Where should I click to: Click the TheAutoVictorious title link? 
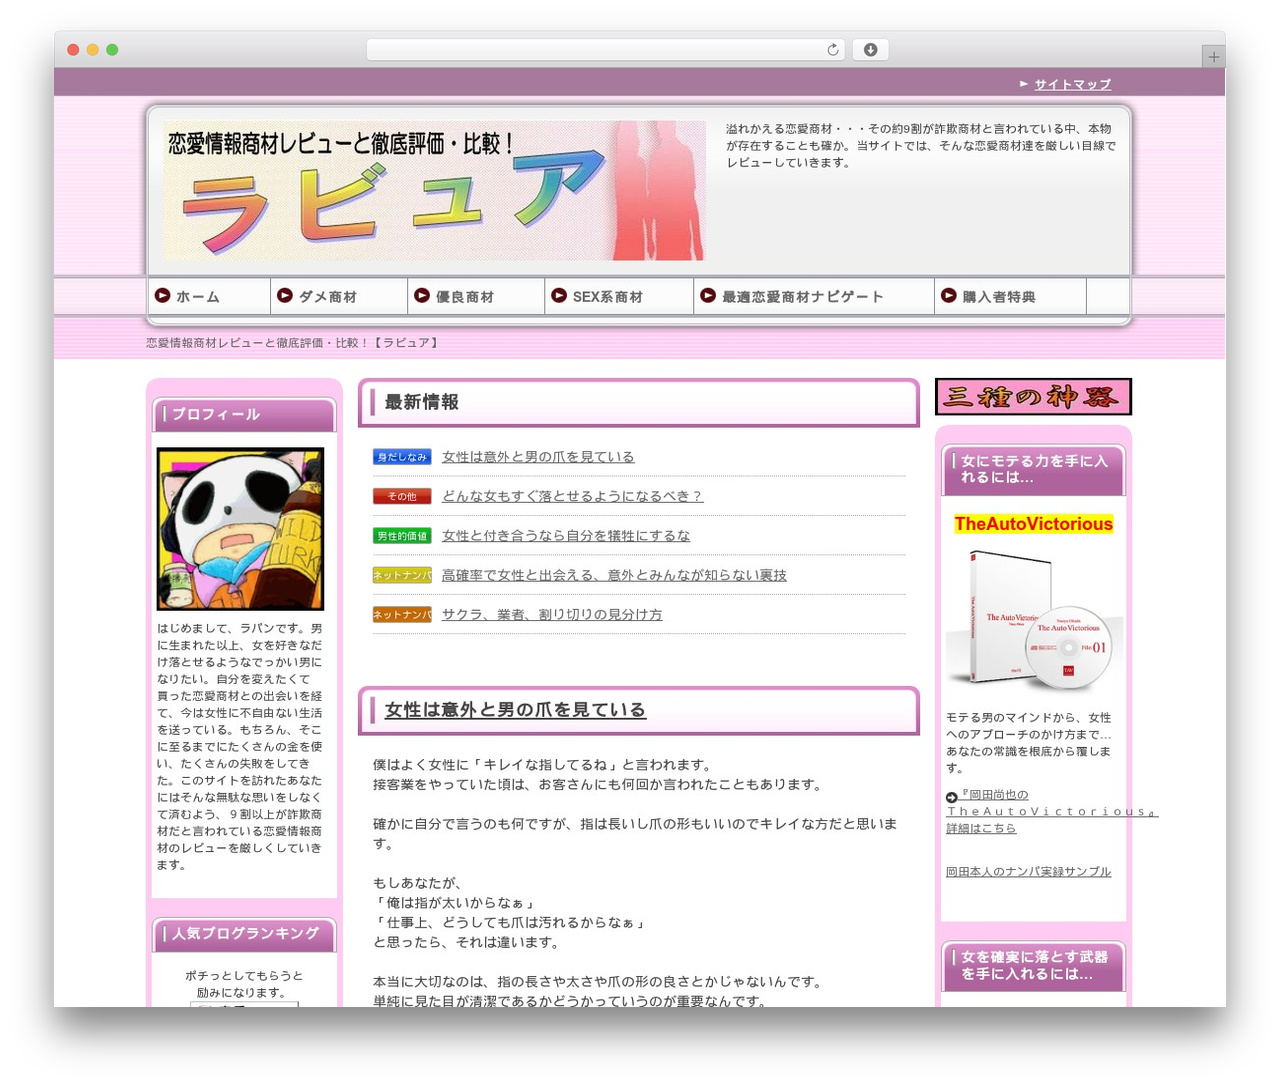(1033, 524)
